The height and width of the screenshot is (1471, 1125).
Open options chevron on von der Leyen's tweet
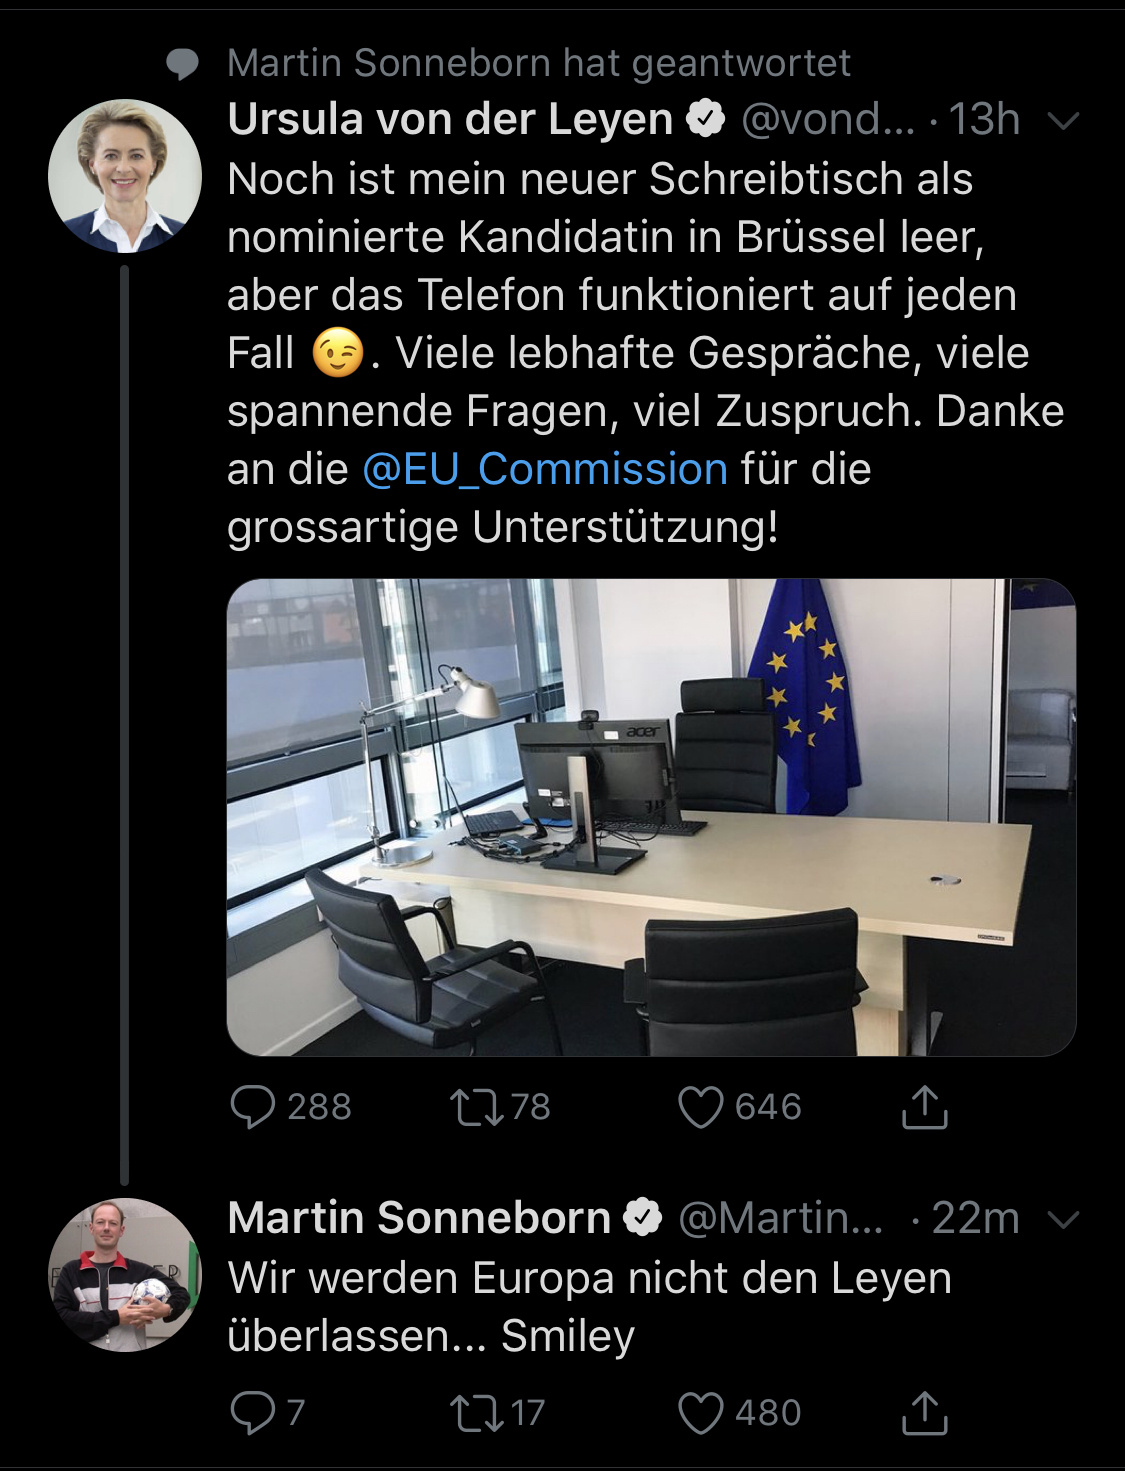(x=1063, y=121)
